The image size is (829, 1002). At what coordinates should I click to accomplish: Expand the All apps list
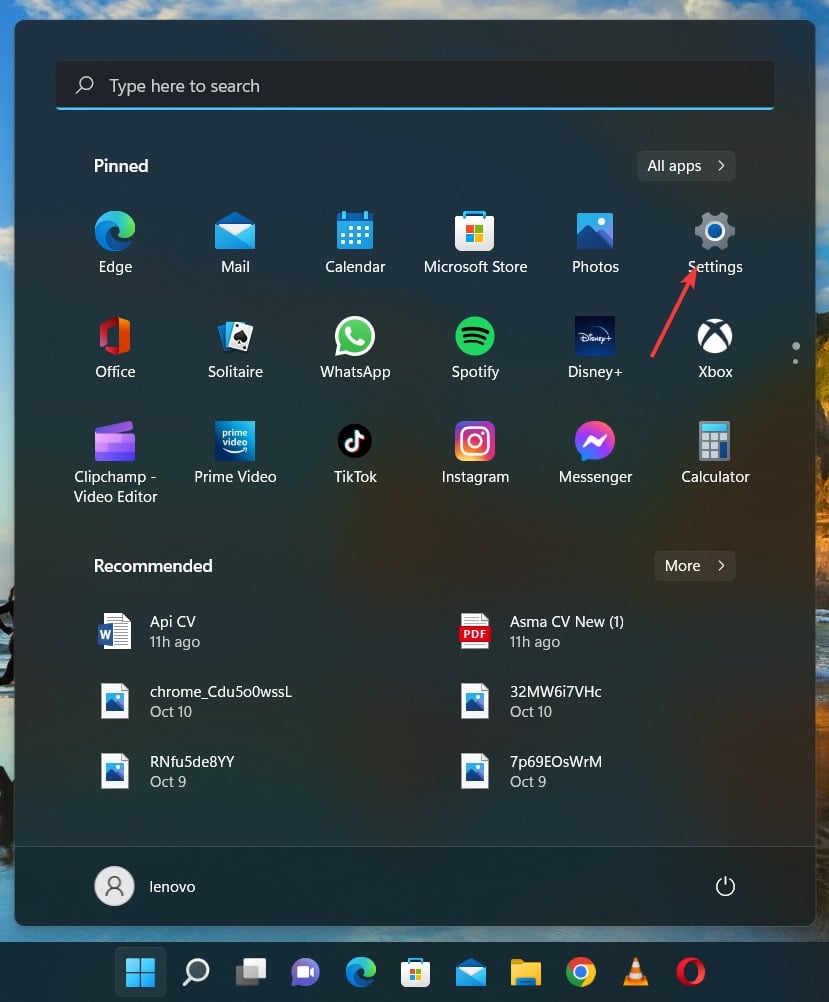(x=686, y=166)
